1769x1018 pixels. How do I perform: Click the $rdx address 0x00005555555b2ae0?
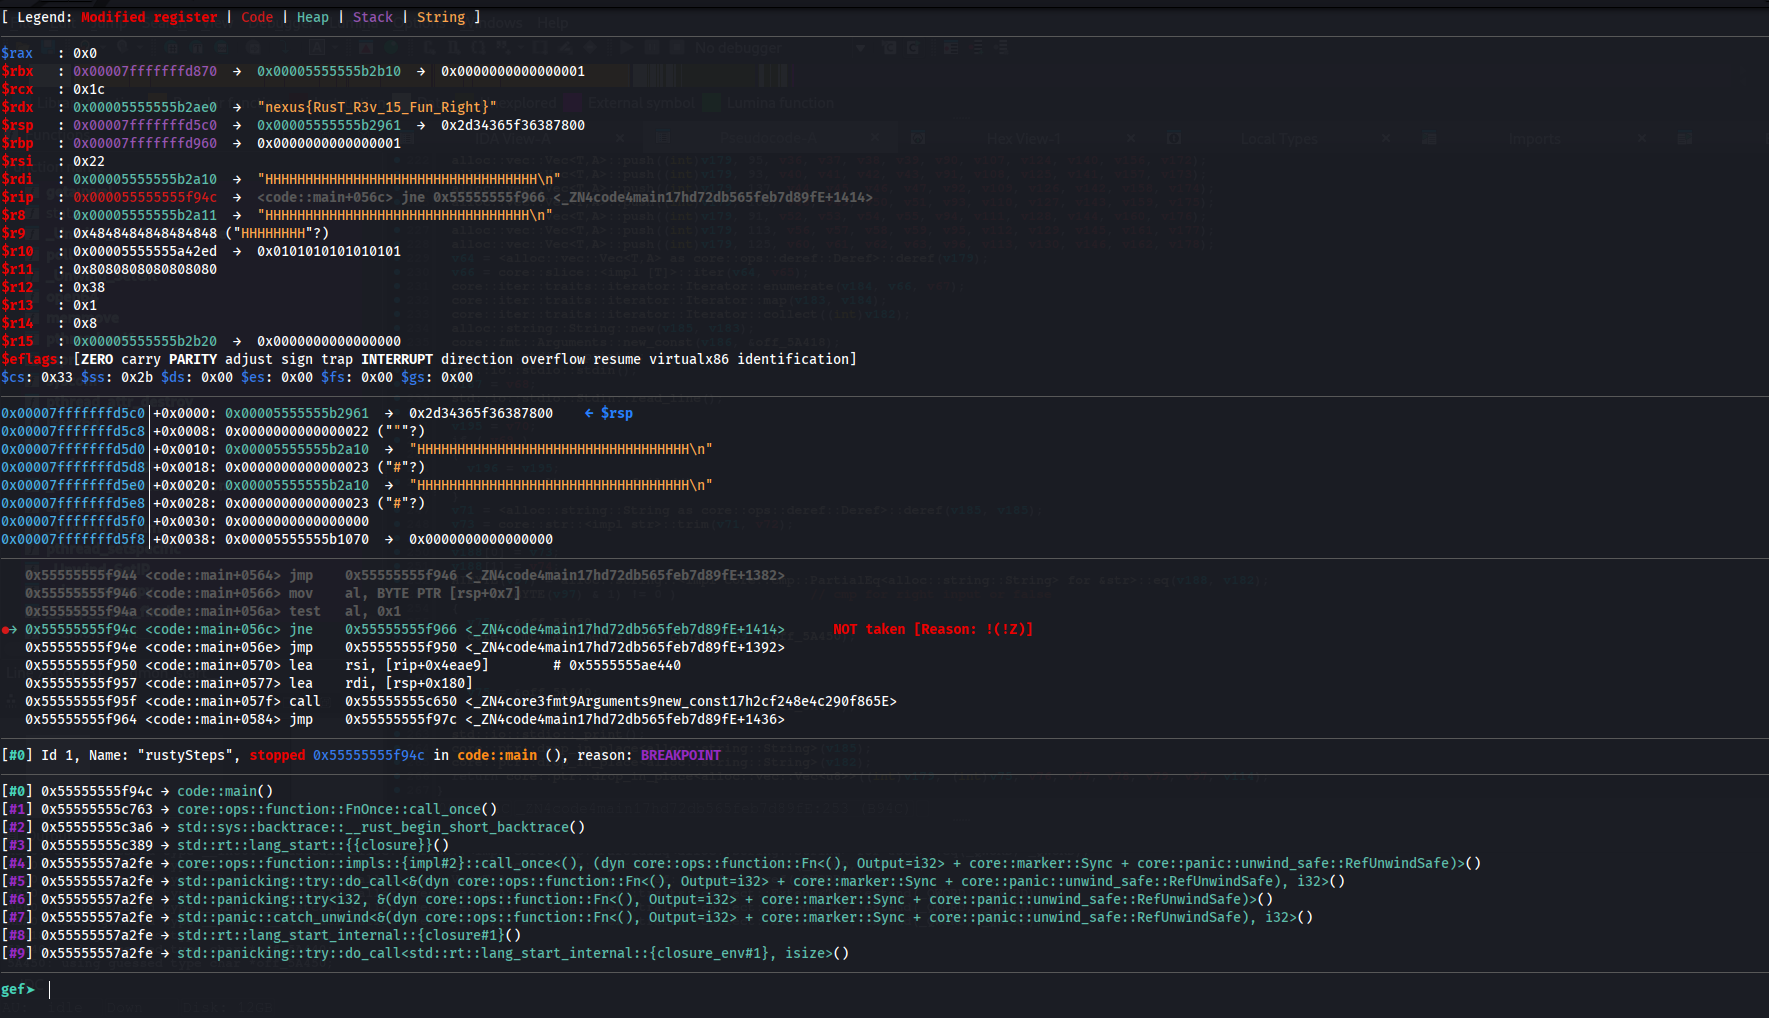pos(145,107)
